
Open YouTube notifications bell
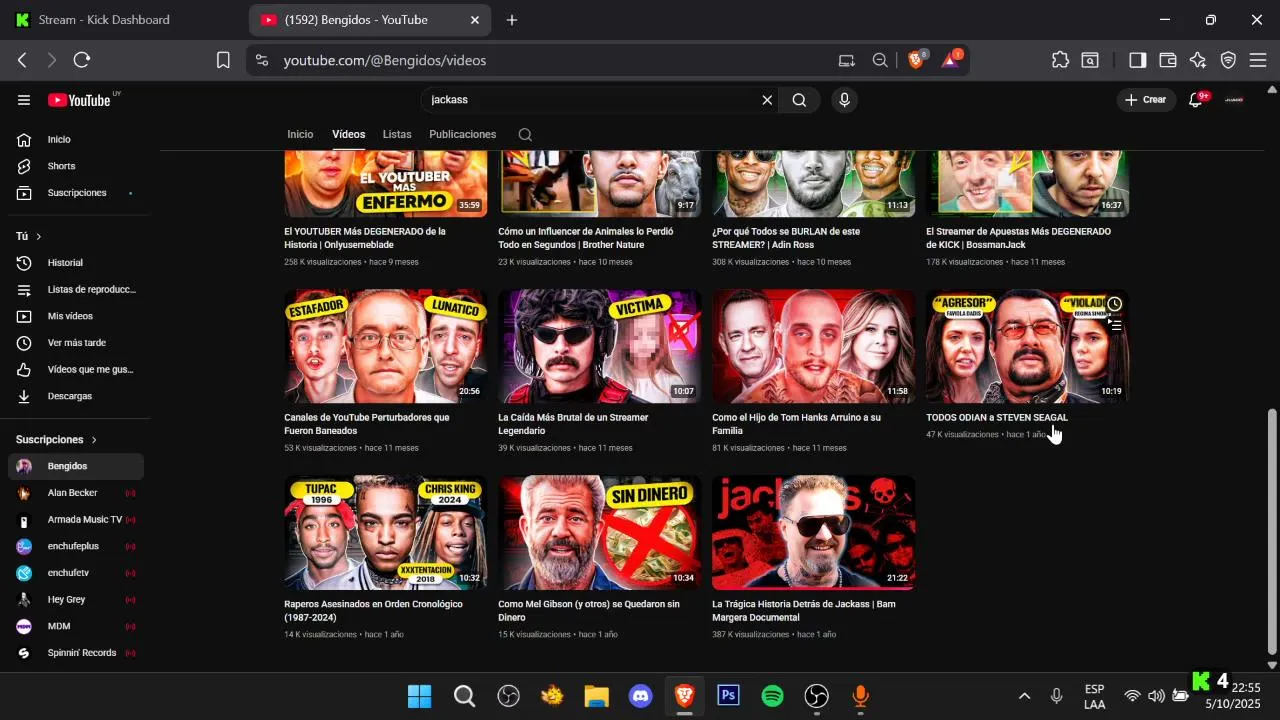[x=1196, y=100]
